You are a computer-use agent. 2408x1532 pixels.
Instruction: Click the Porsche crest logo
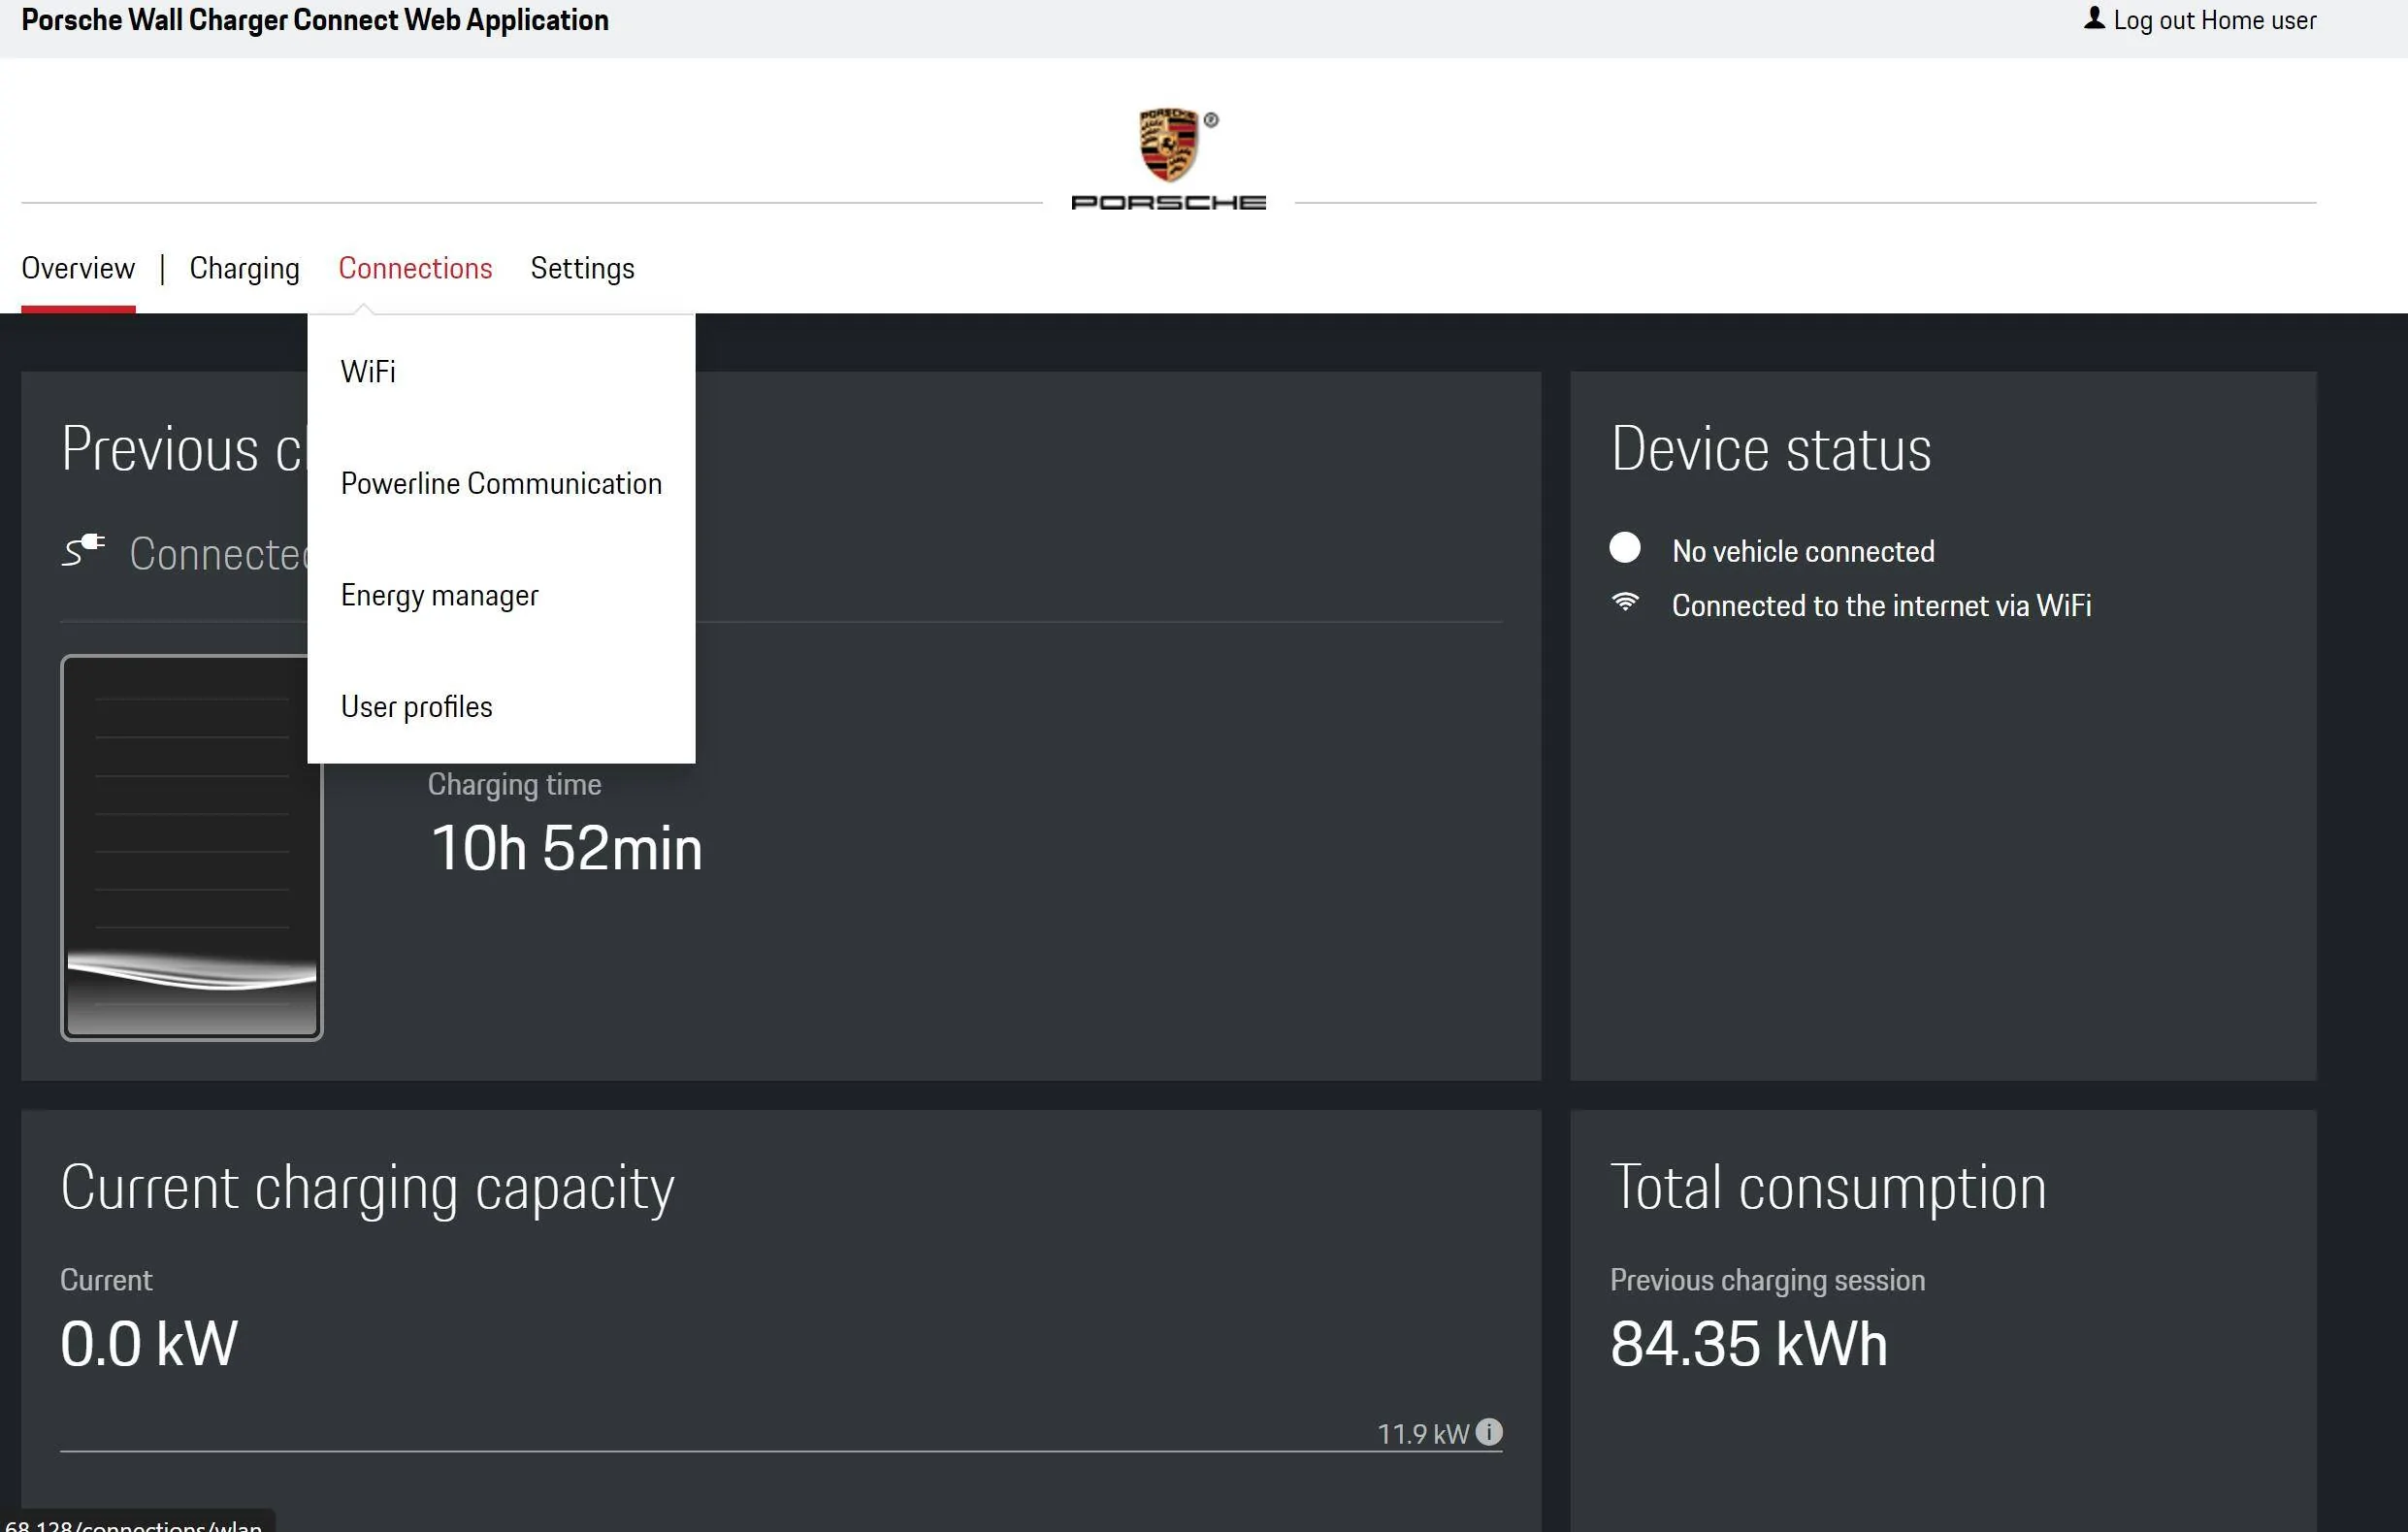1168,144
